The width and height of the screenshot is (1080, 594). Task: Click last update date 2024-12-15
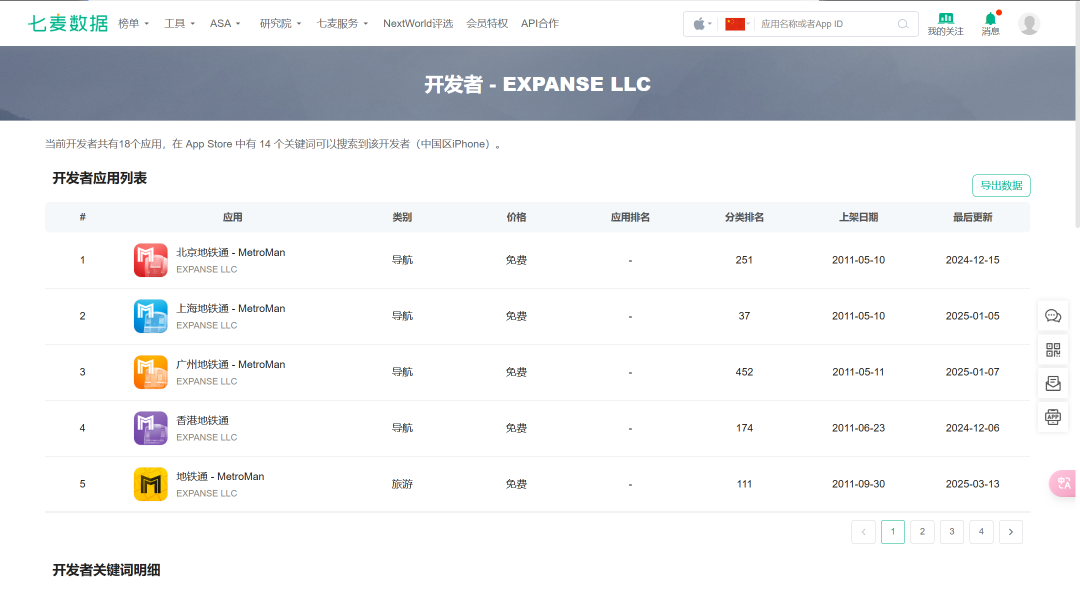(x=973, y=260)
